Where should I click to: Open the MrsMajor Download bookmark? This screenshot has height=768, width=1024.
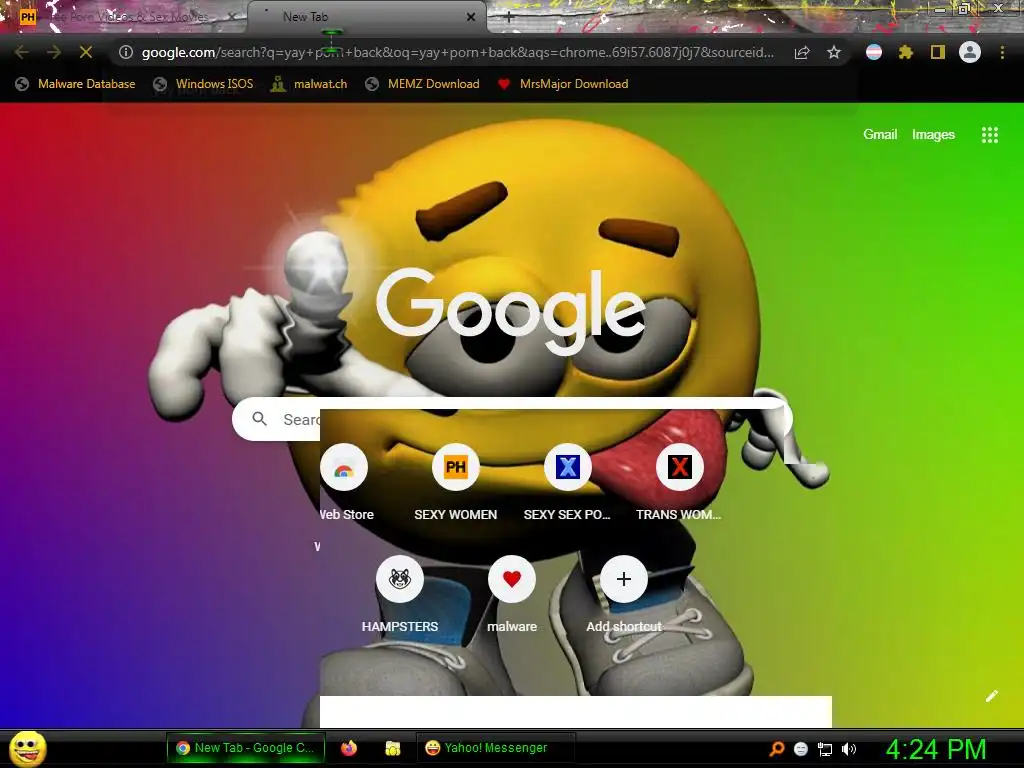point(562,84)
